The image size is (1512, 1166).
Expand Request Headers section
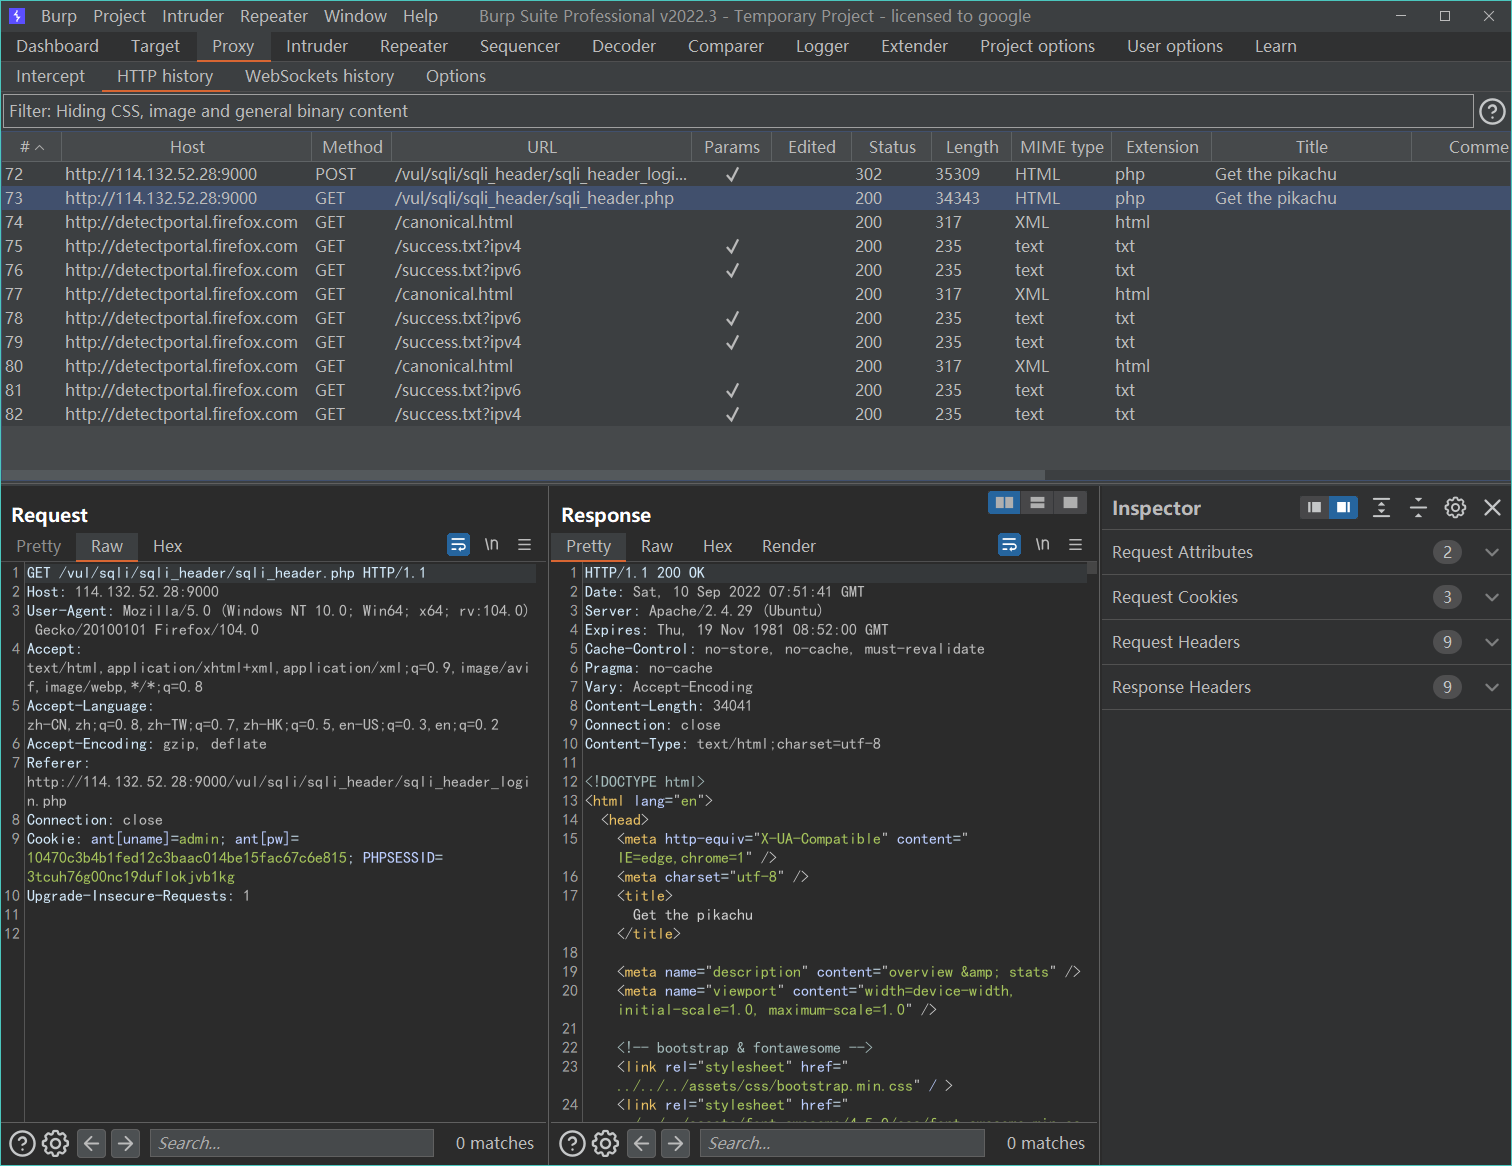pos(1305,642)
